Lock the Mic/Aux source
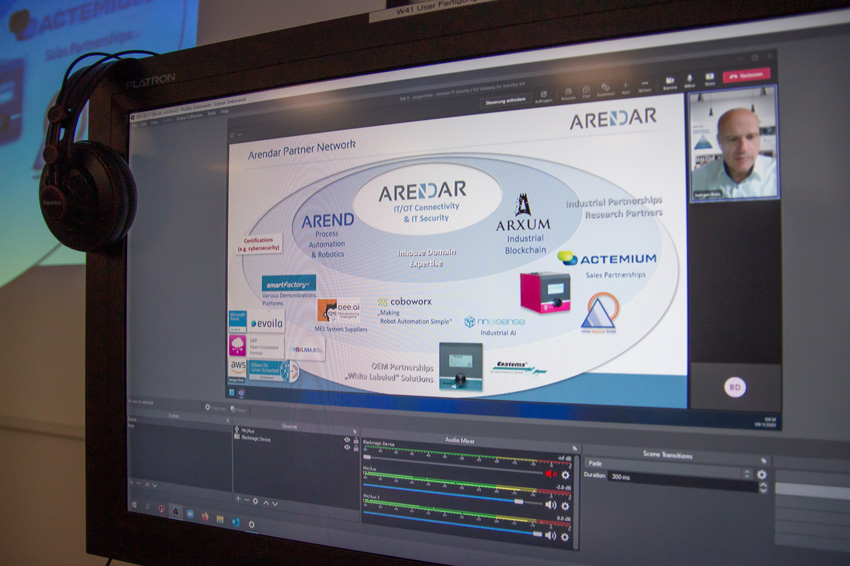 (356, 441)
